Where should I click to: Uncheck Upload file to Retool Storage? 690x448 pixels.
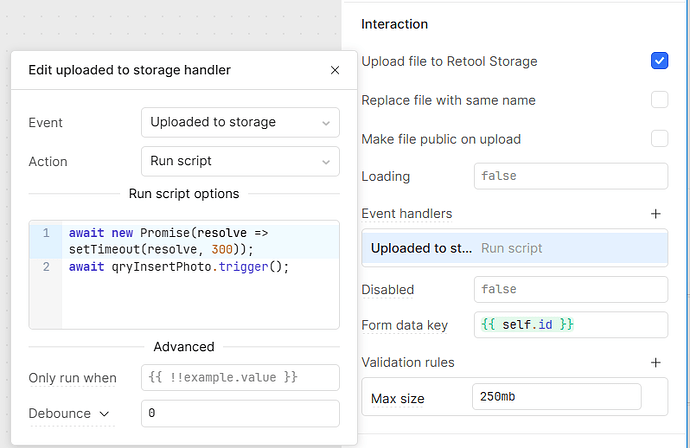[659, 61]
